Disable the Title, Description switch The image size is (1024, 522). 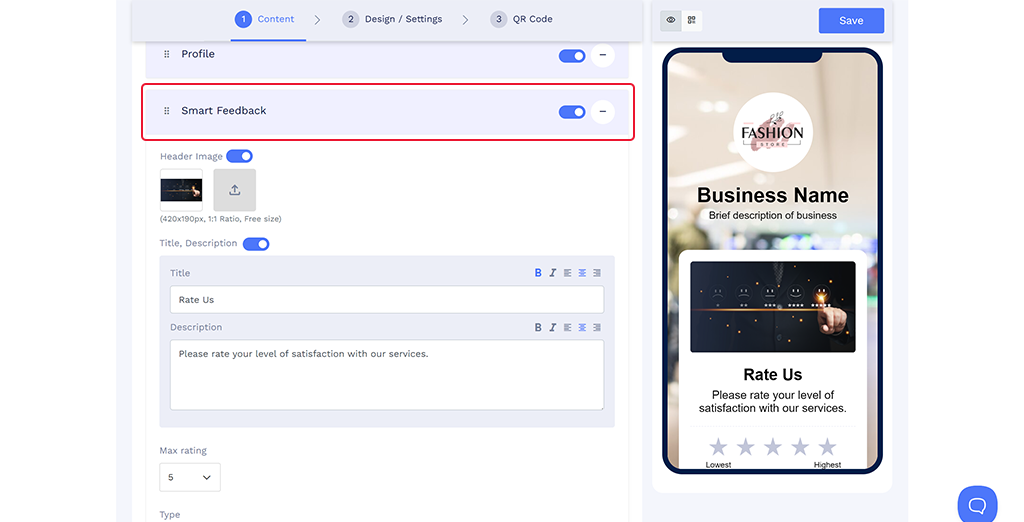point(256,244)
